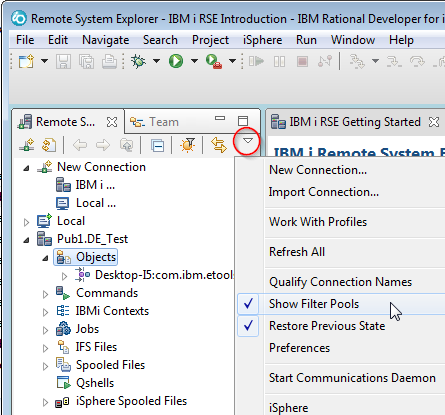This screenshot has height=415, width=445.
Task: Click the green Run button icon
Action: point(176,61)
